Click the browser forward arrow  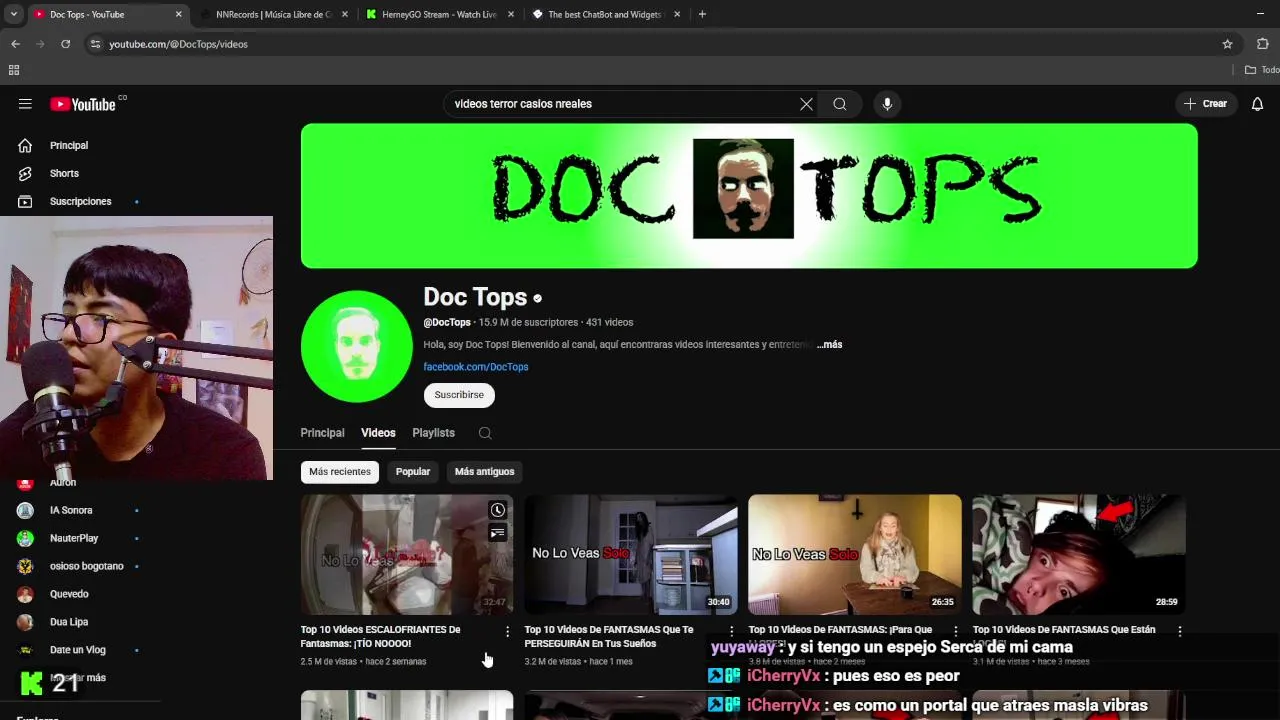(x=40, y=44)
